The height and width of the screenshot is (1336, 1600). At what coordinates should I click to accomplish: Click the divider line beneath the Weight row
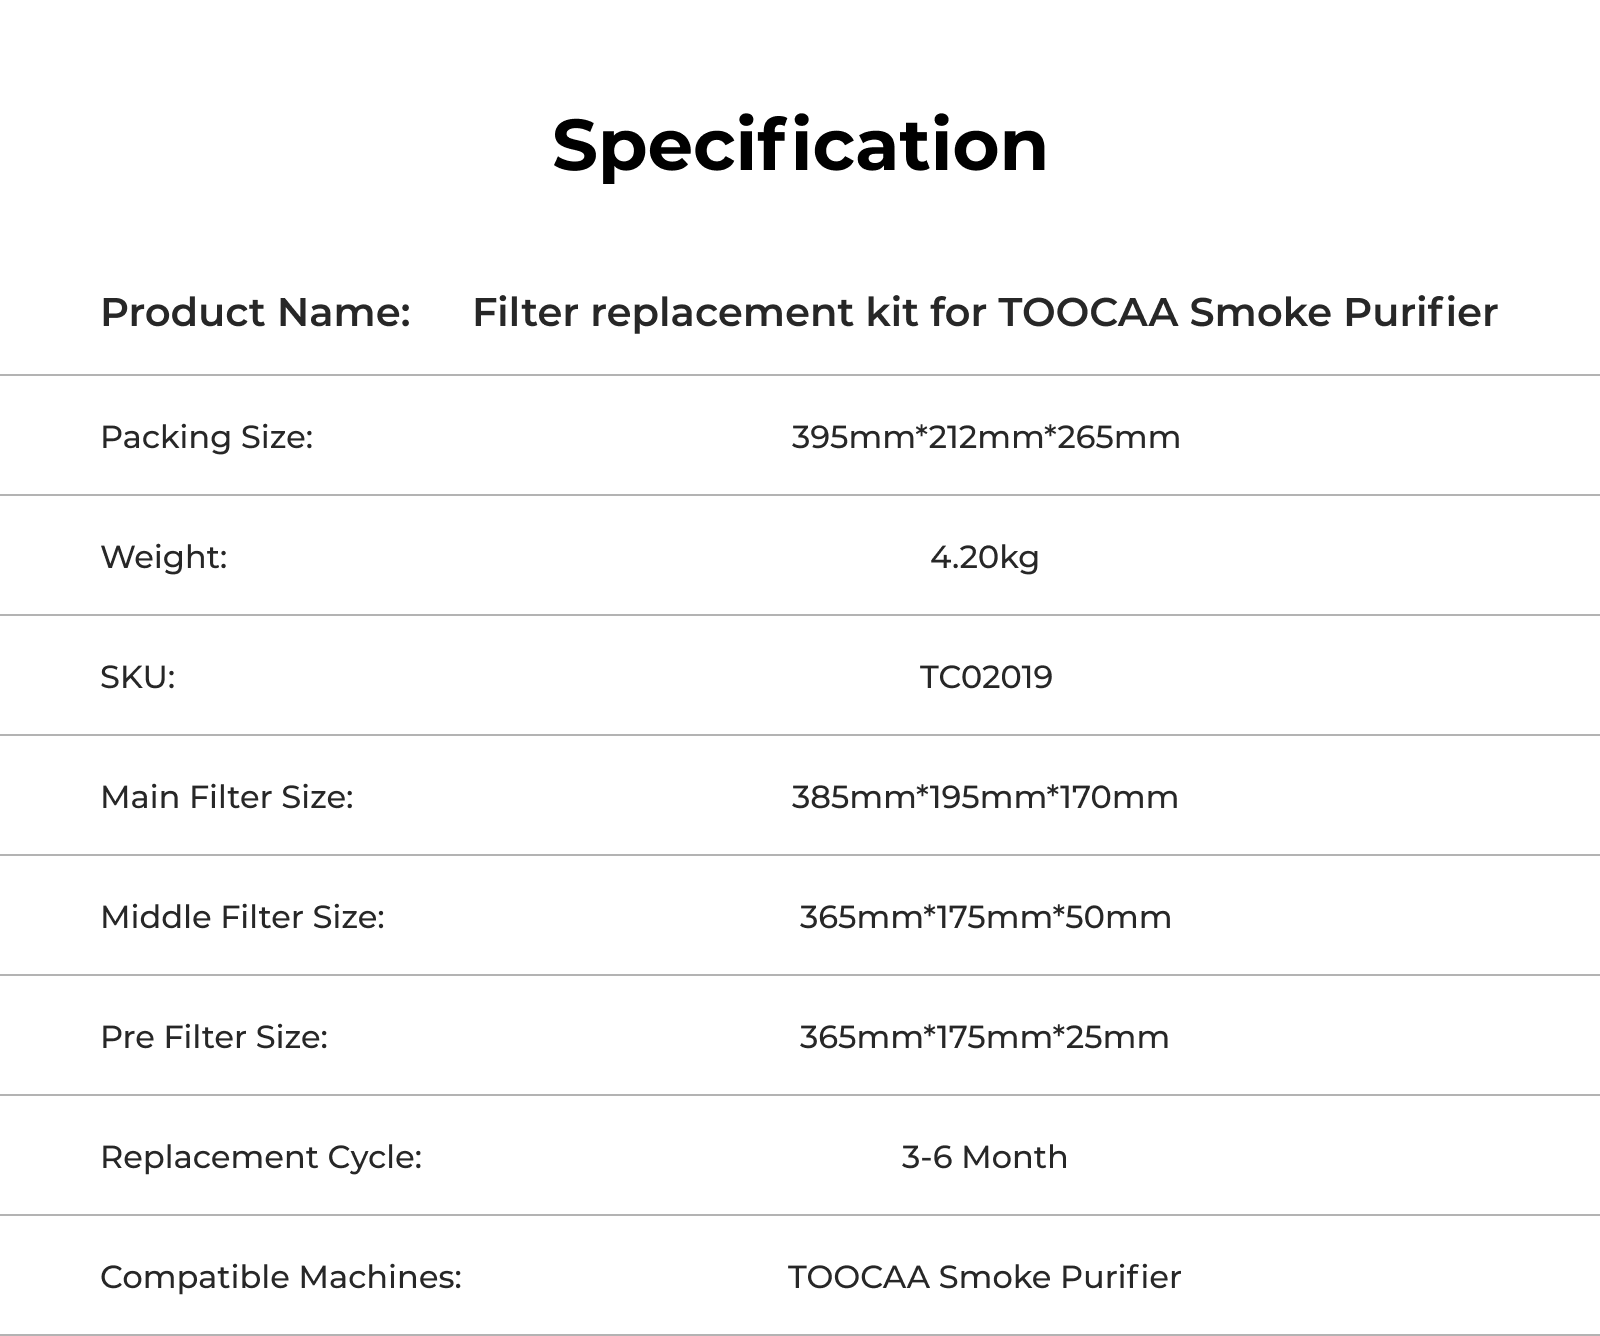[x=800, y=615]
